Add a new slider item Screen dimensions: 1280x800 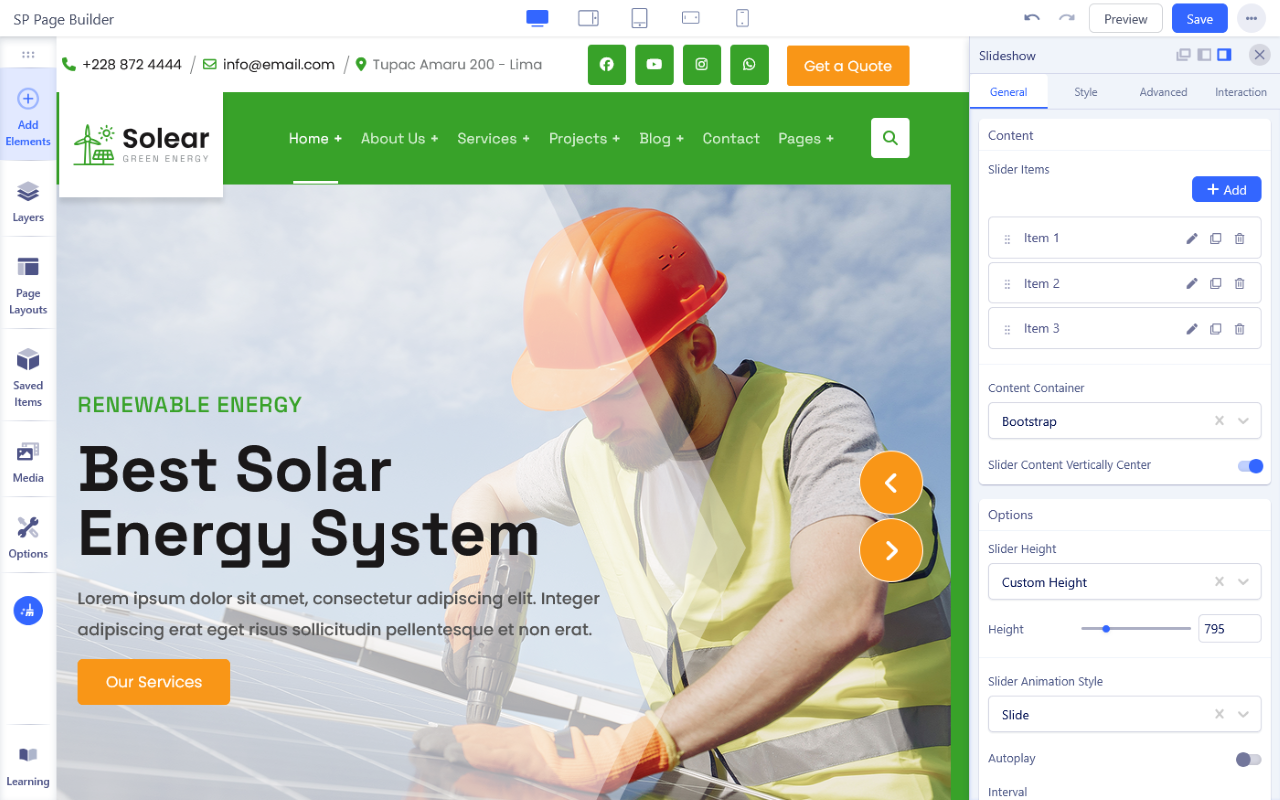coord(1226,190)
